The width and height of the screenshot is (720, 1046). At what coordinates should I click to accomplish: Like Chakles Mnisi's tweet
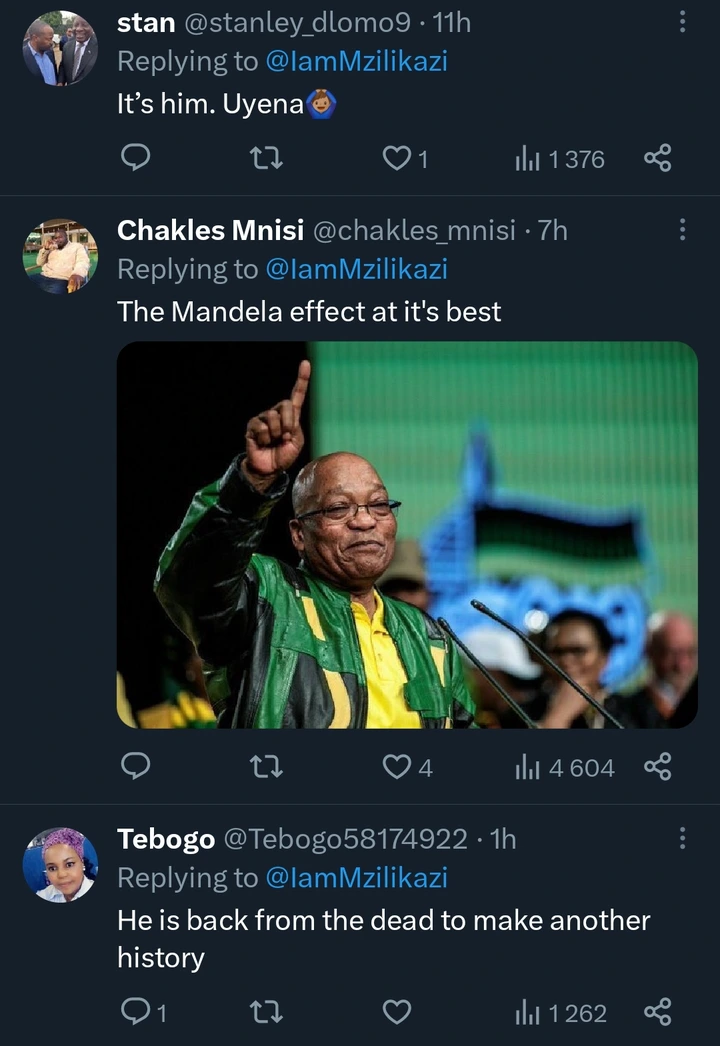(x=397, y=767)
